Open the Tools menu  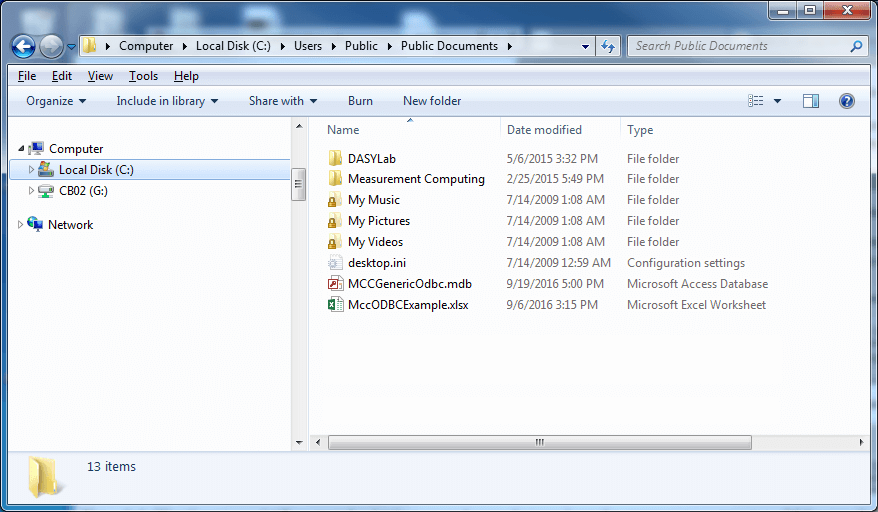point(143,76)
